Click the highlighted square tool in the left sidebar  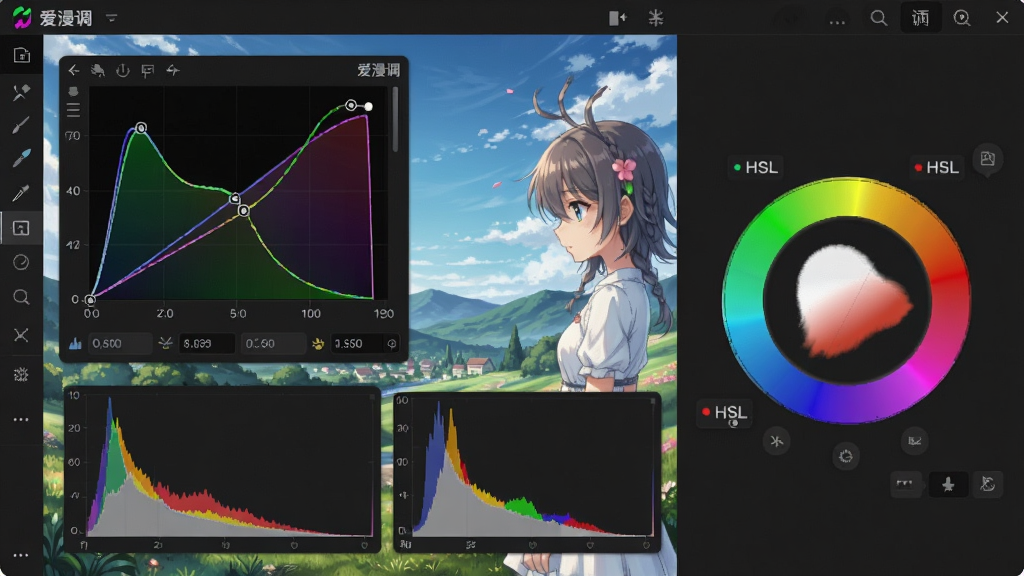[x=21, y=228]
